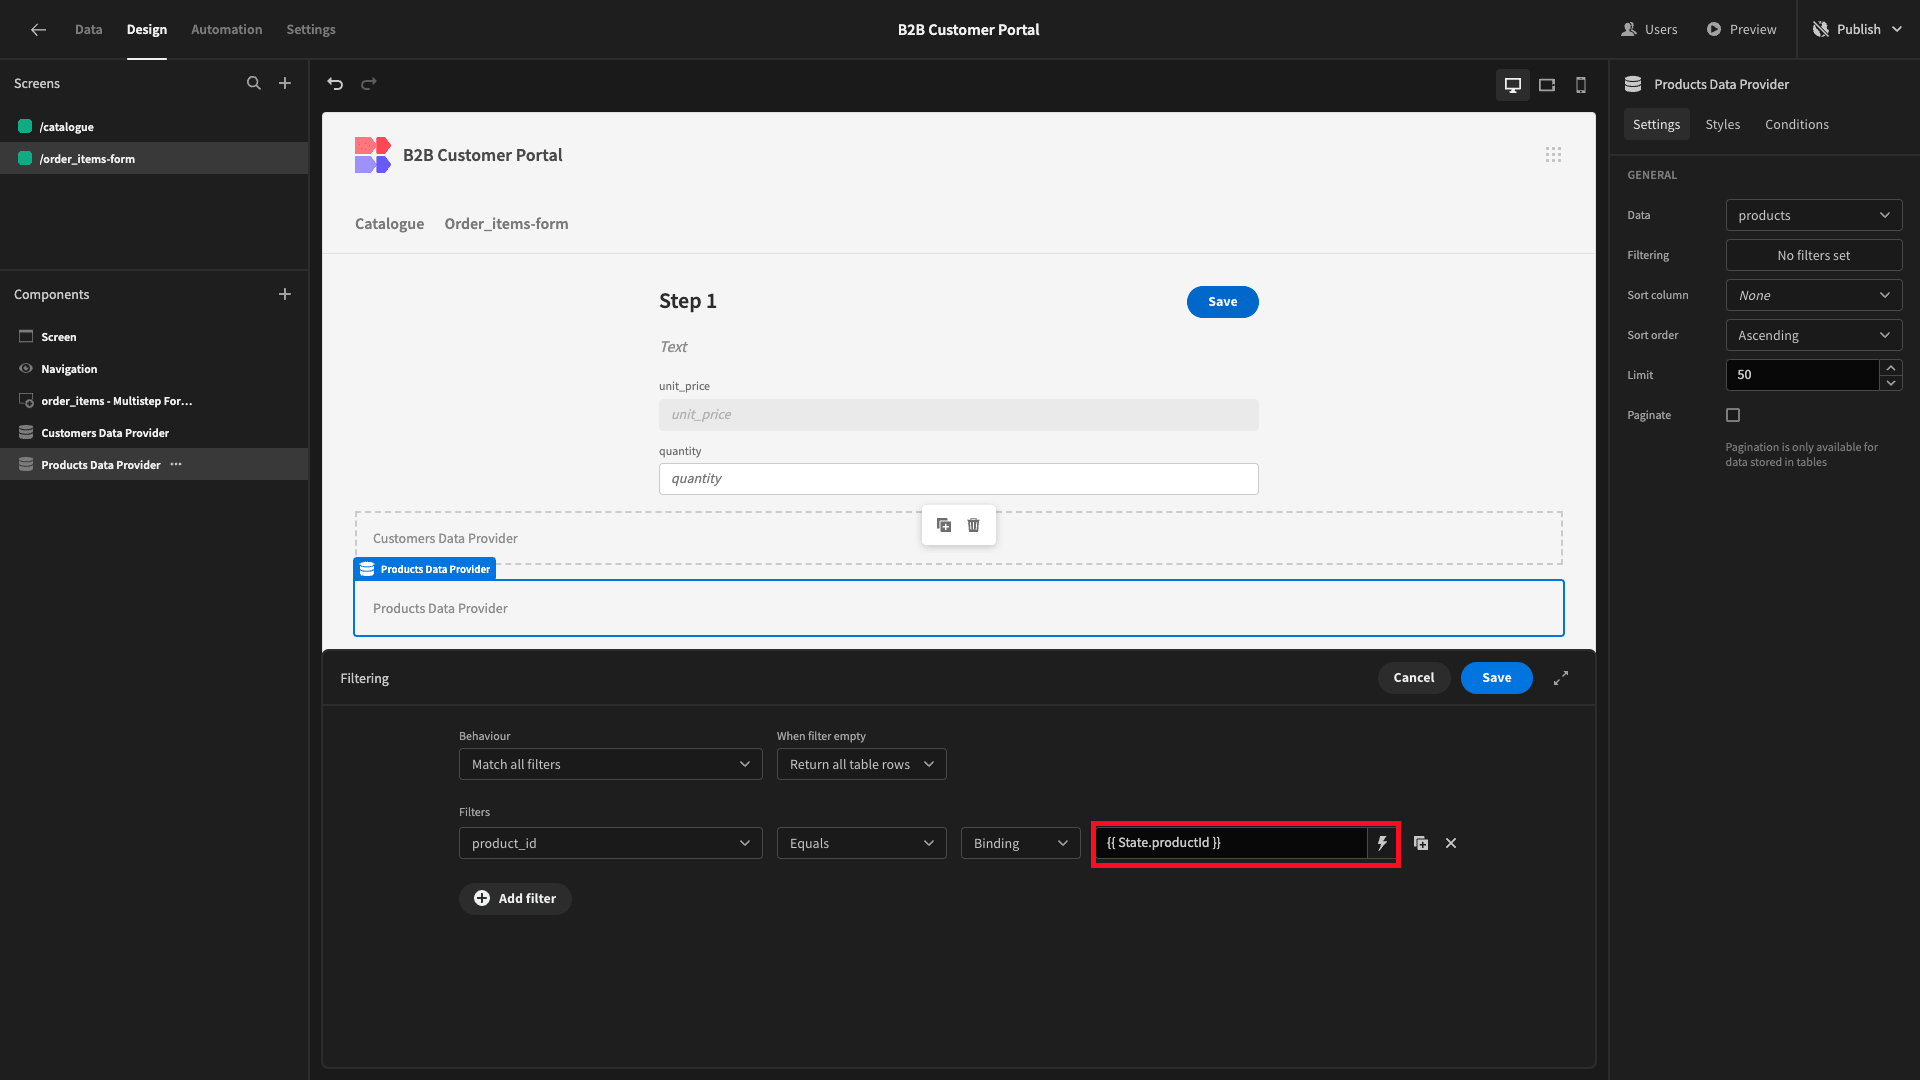The image size is (1920, 1080).
Task: Open the Styles tab
Action: [x=1722, y=124]
